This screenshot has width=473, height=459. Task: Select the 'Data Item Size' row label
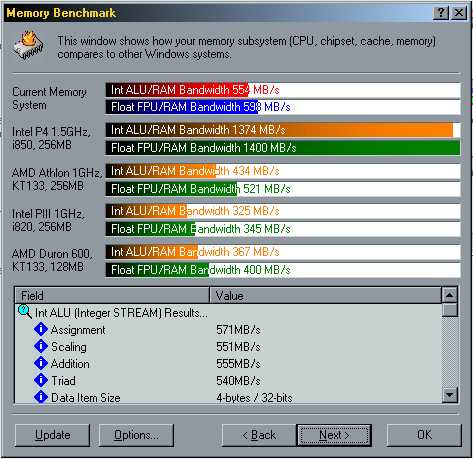click(85, 397)
